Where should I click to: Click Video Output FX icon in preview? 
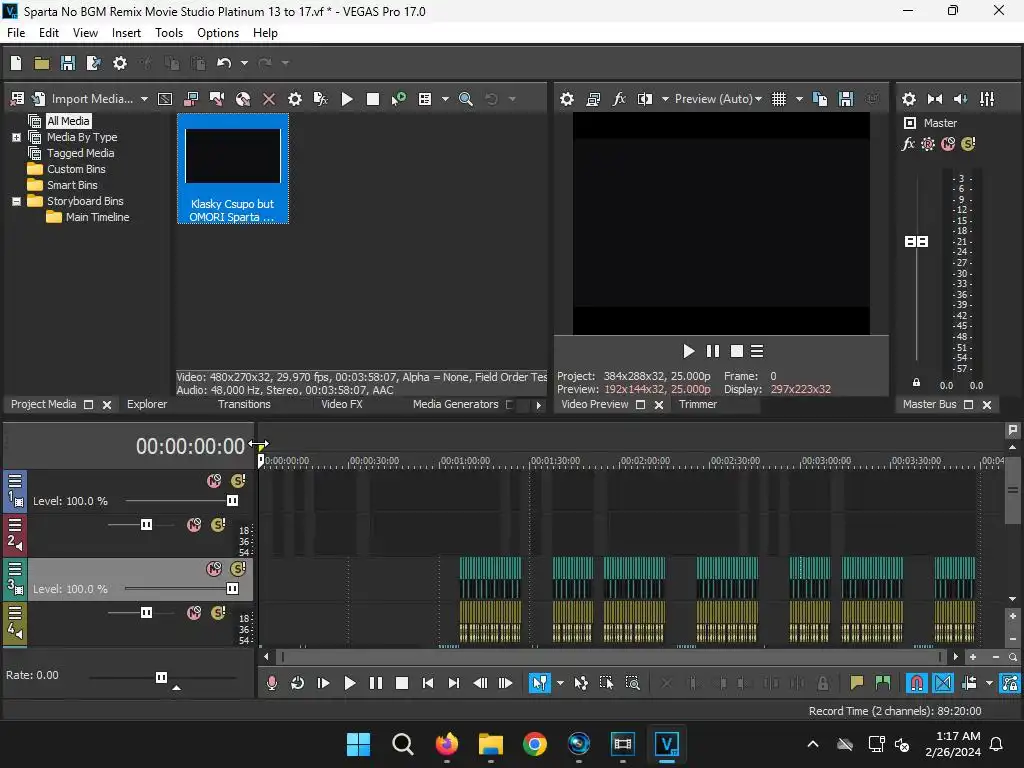pyautogui.click(x=619, y=99)
